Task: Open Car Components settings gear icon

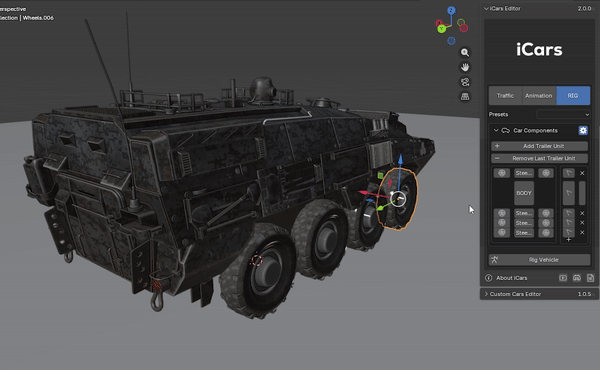Action: pyautogui.click(x=583, y=130)
